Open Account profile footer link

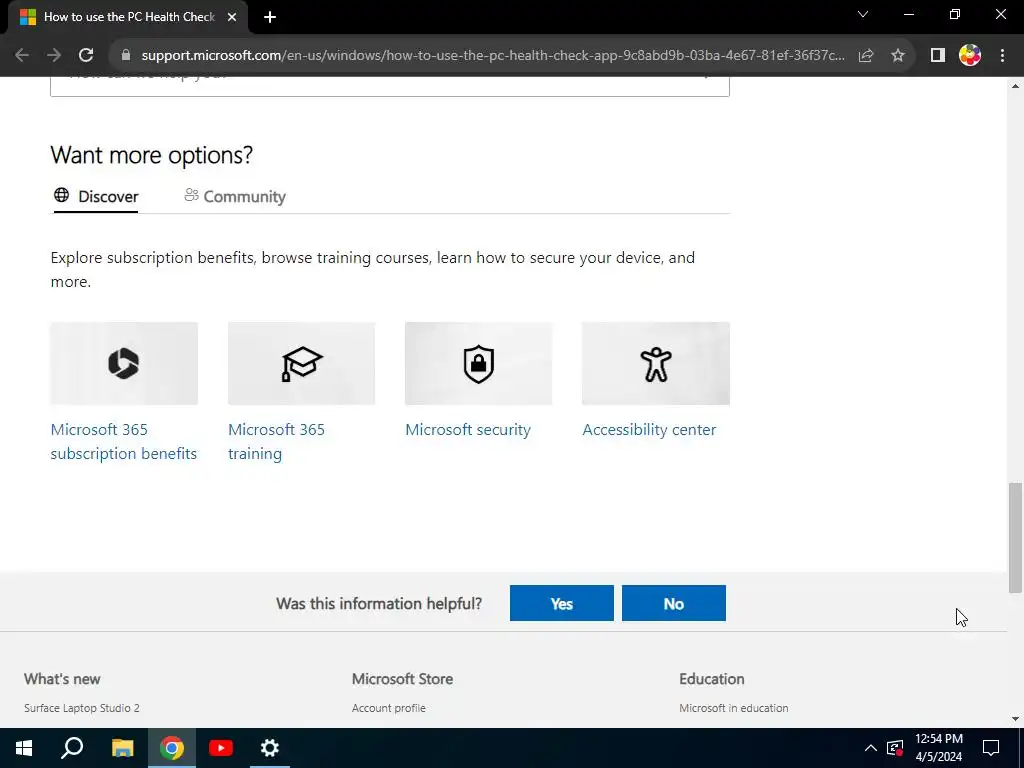click(x=389, y=708)
